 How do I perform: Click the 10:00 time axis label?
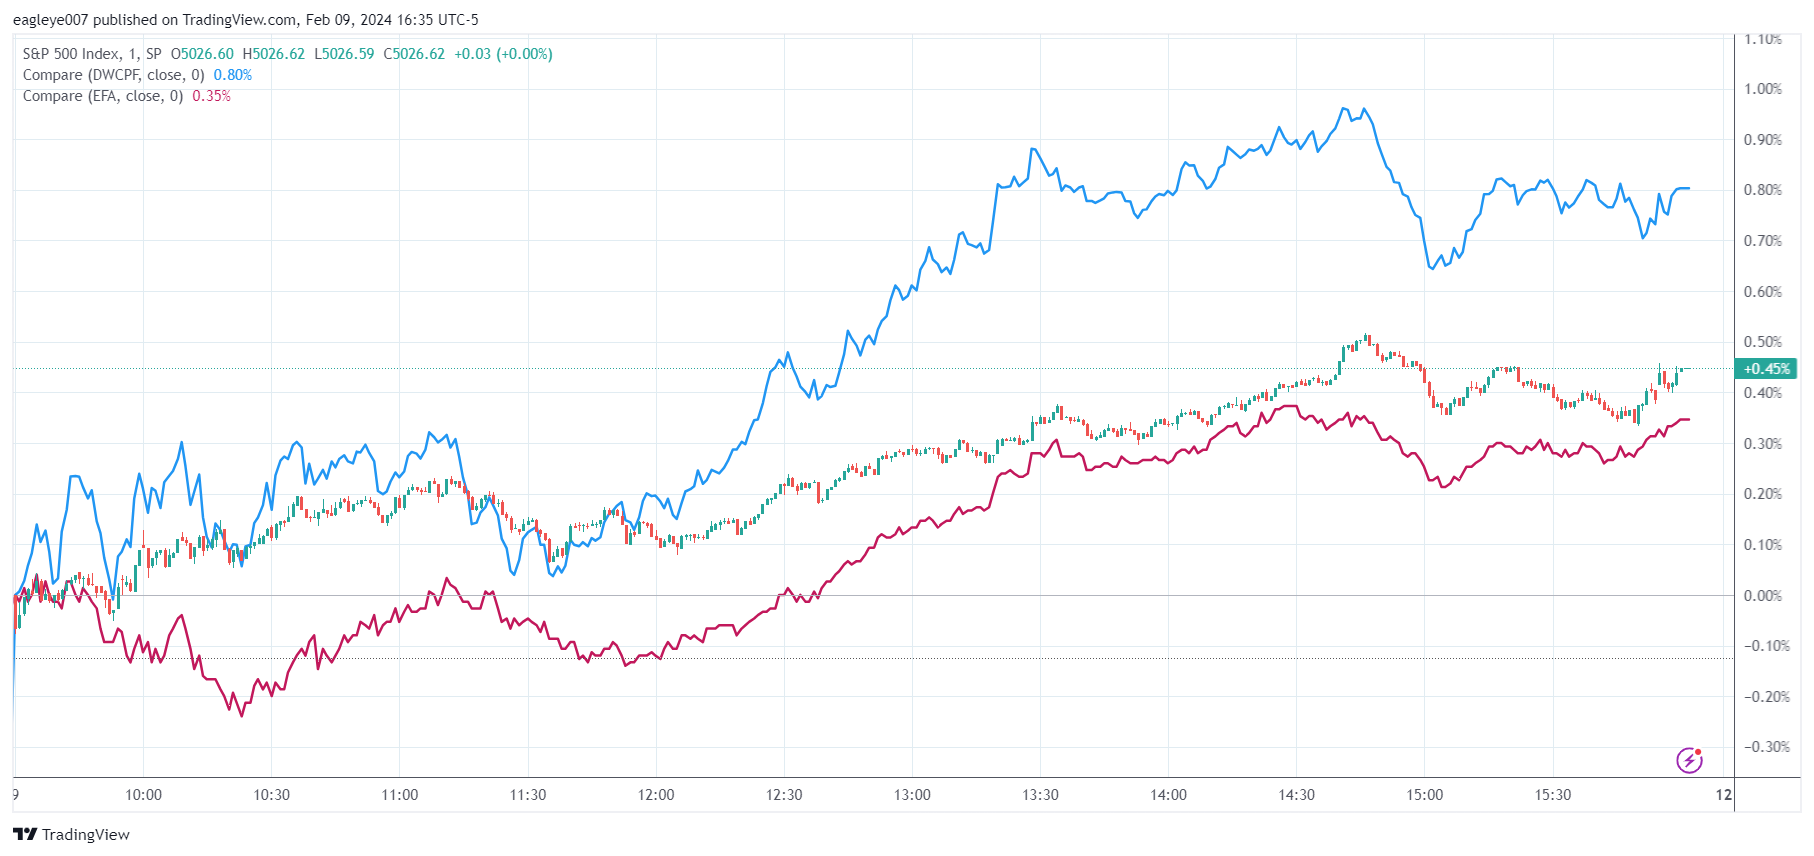(x=143, y=795)
